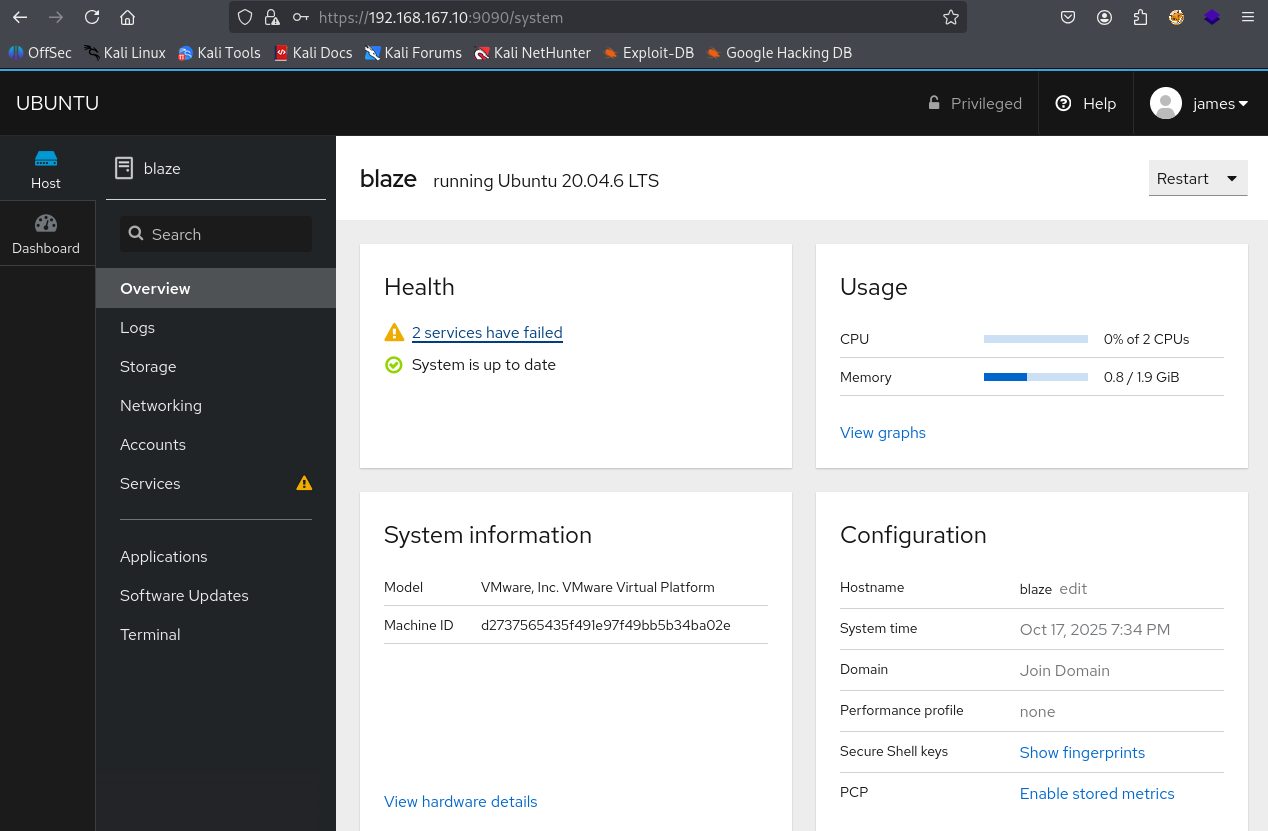This screenshot has height=831, width=1268.
Task: Click Show fingerprints for SSH keys
Action: click(x=1082, y=753)
